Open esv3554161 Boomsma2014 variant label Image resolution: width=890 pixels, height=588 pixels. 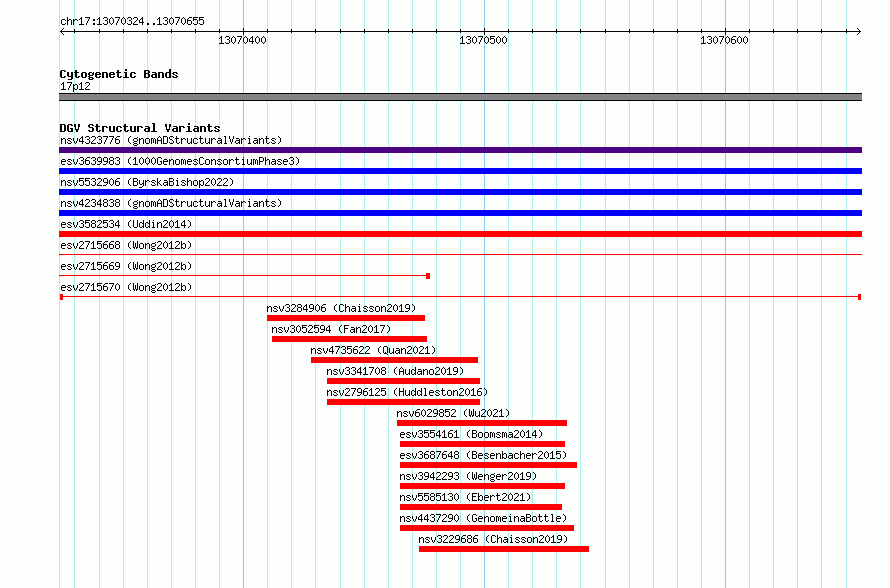[x=471, y=434]
